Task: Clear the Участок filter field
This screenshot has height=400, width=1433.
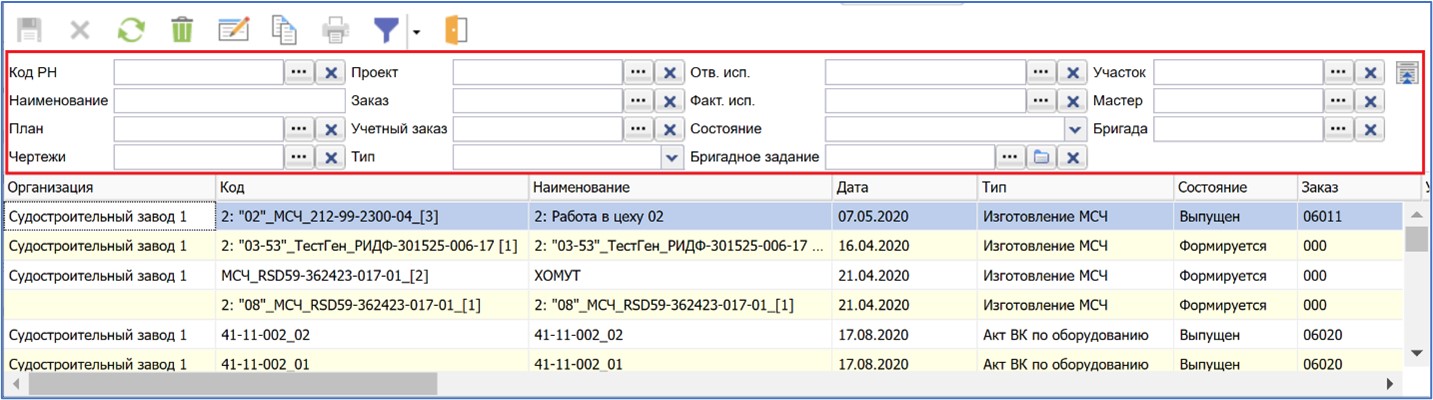Action: 1370,73
